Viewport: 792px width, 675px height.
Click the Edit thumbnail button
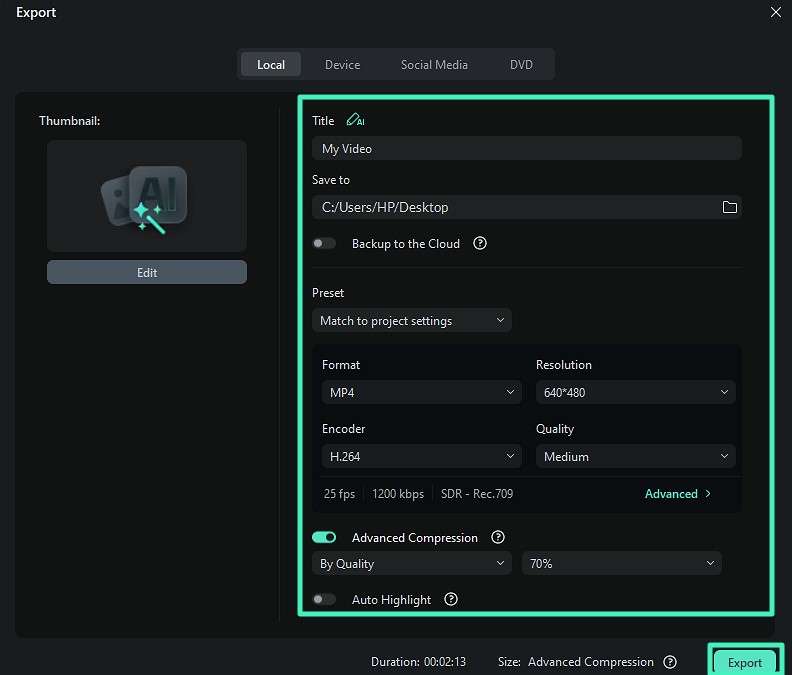[147, 272]
